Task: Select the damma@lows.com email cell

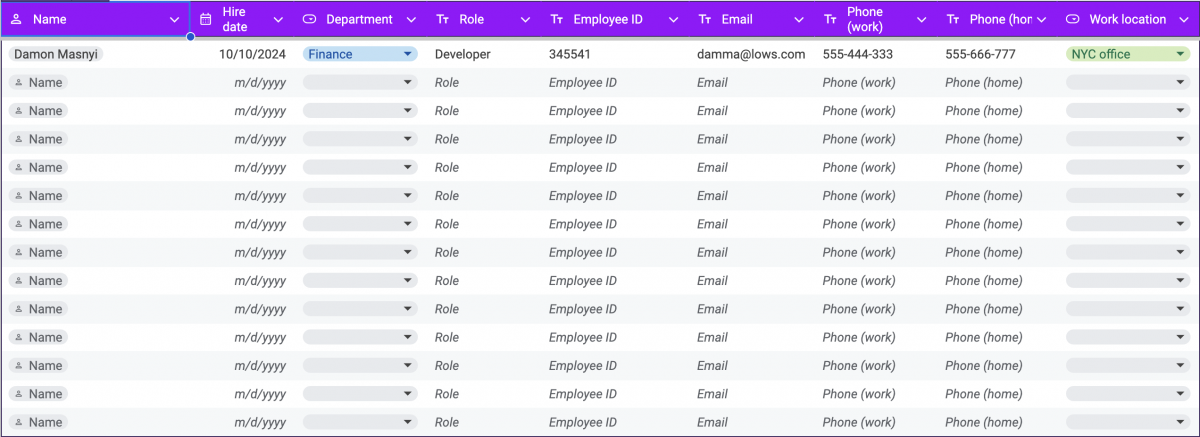Action: click(x=751, y=54)
